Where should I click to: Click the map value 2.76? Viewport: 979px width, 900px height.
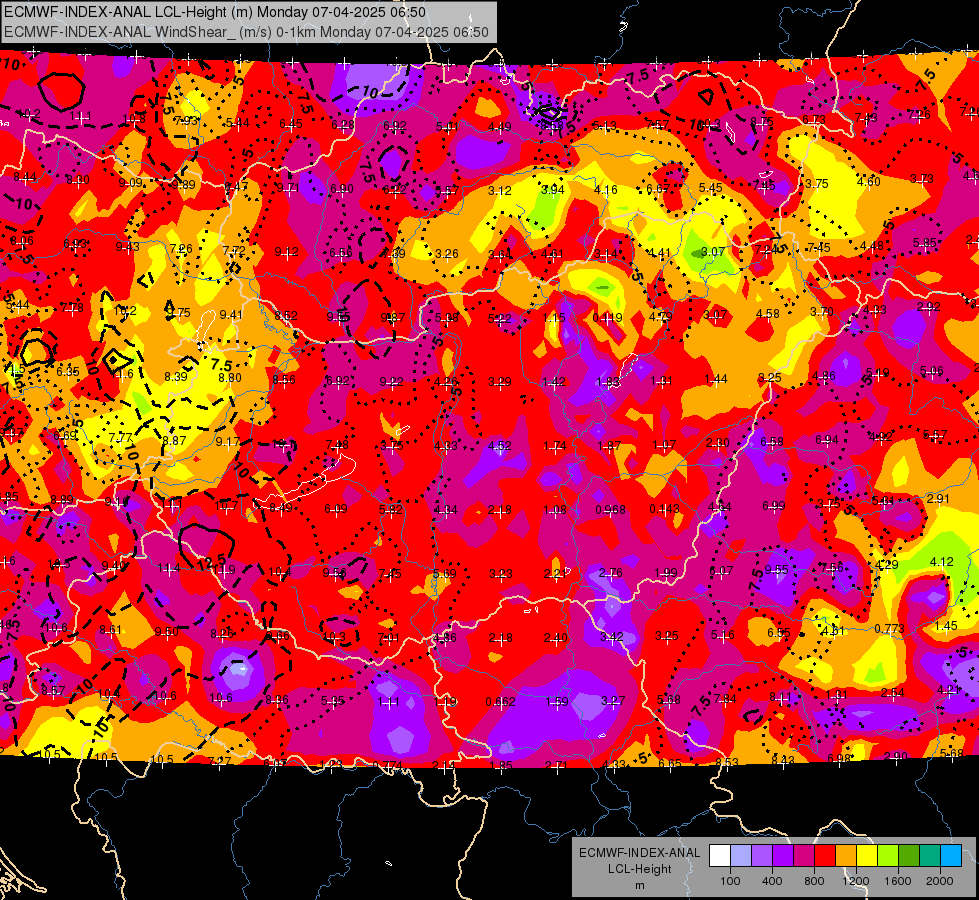611,573
